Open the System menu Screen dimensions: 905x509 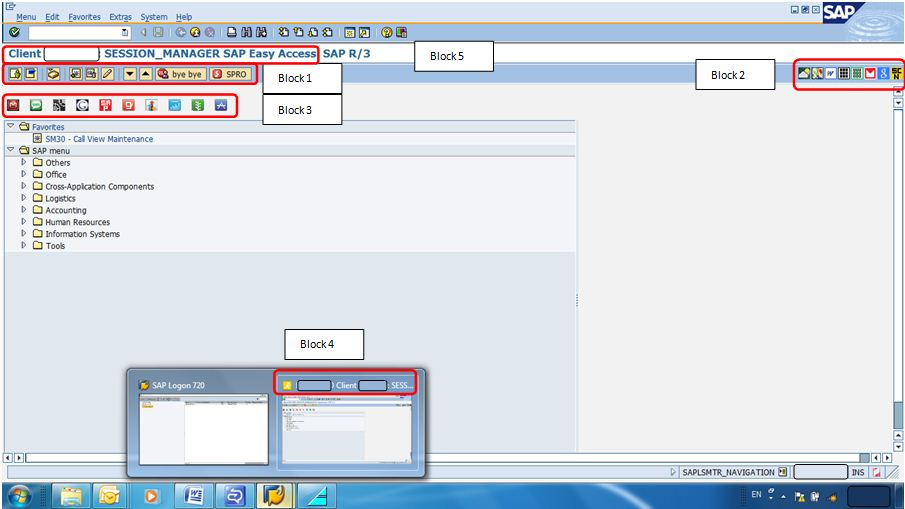click(x=154, y=17)
